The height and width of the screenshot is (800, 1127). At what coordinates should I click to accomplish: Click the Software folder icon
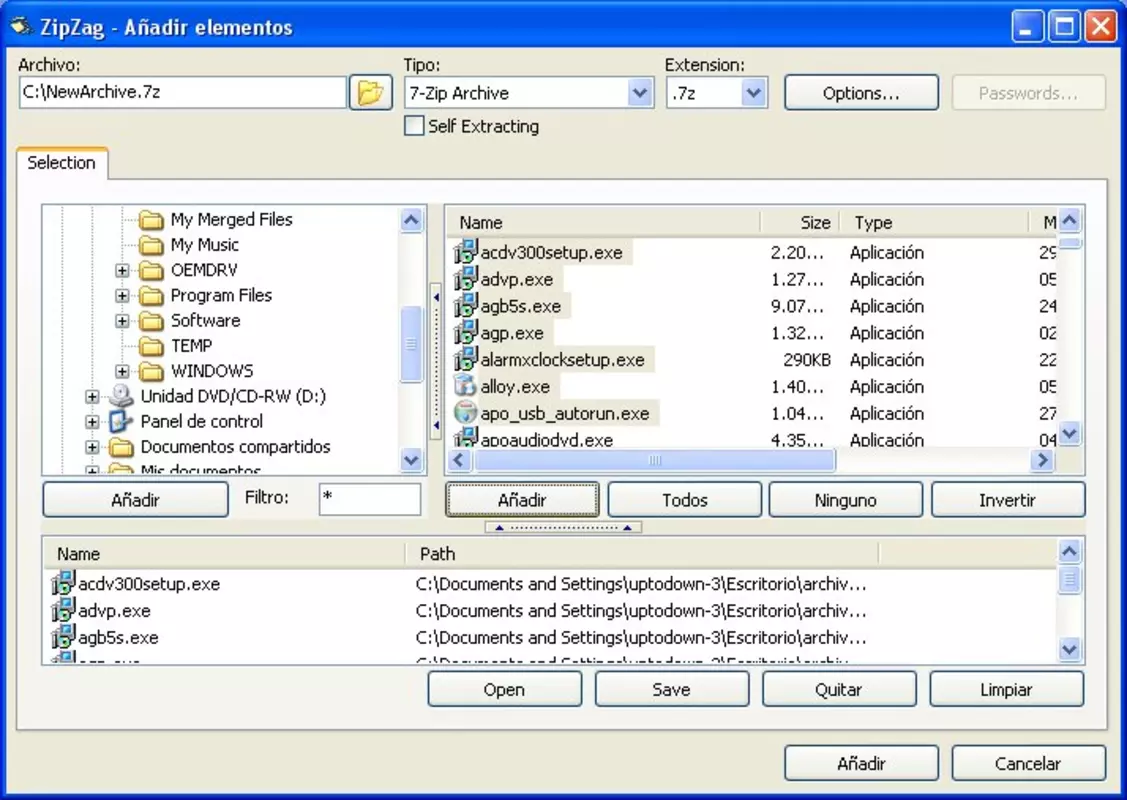pyautogui.click(x=151, y=321)
